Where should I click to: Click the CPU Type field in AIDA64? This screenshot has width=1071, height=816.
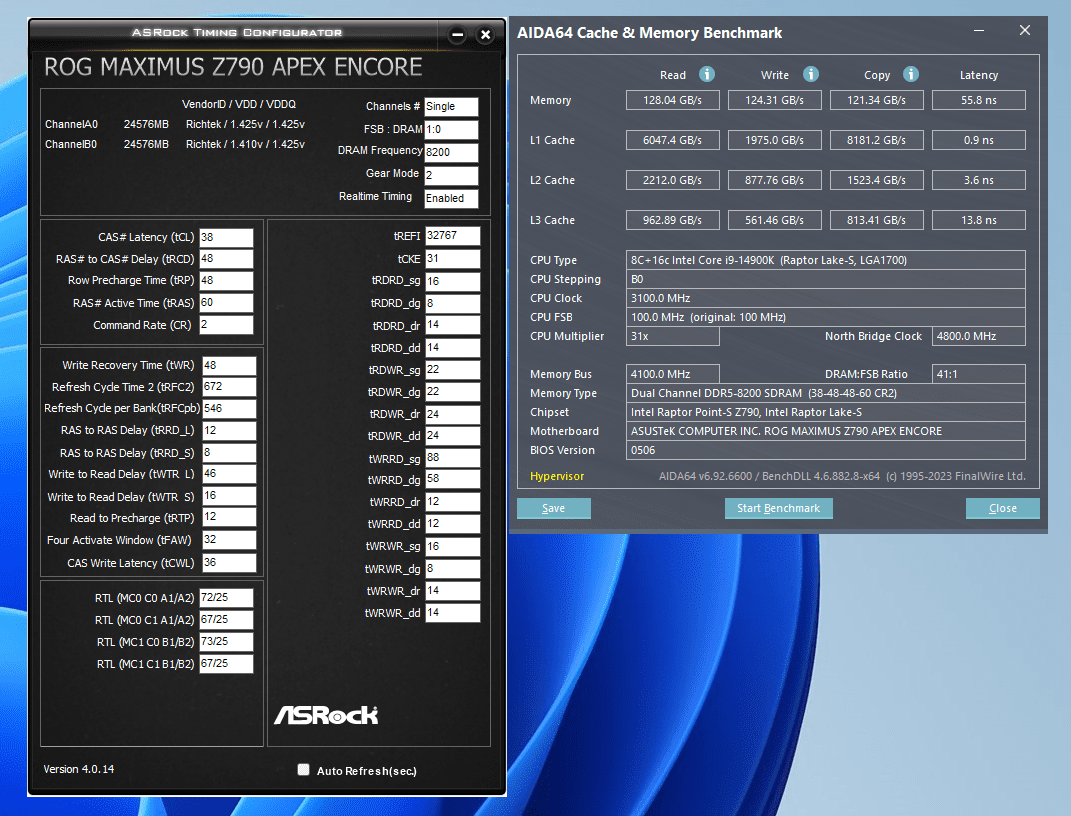pyautogui.click(x=826, y=260)
